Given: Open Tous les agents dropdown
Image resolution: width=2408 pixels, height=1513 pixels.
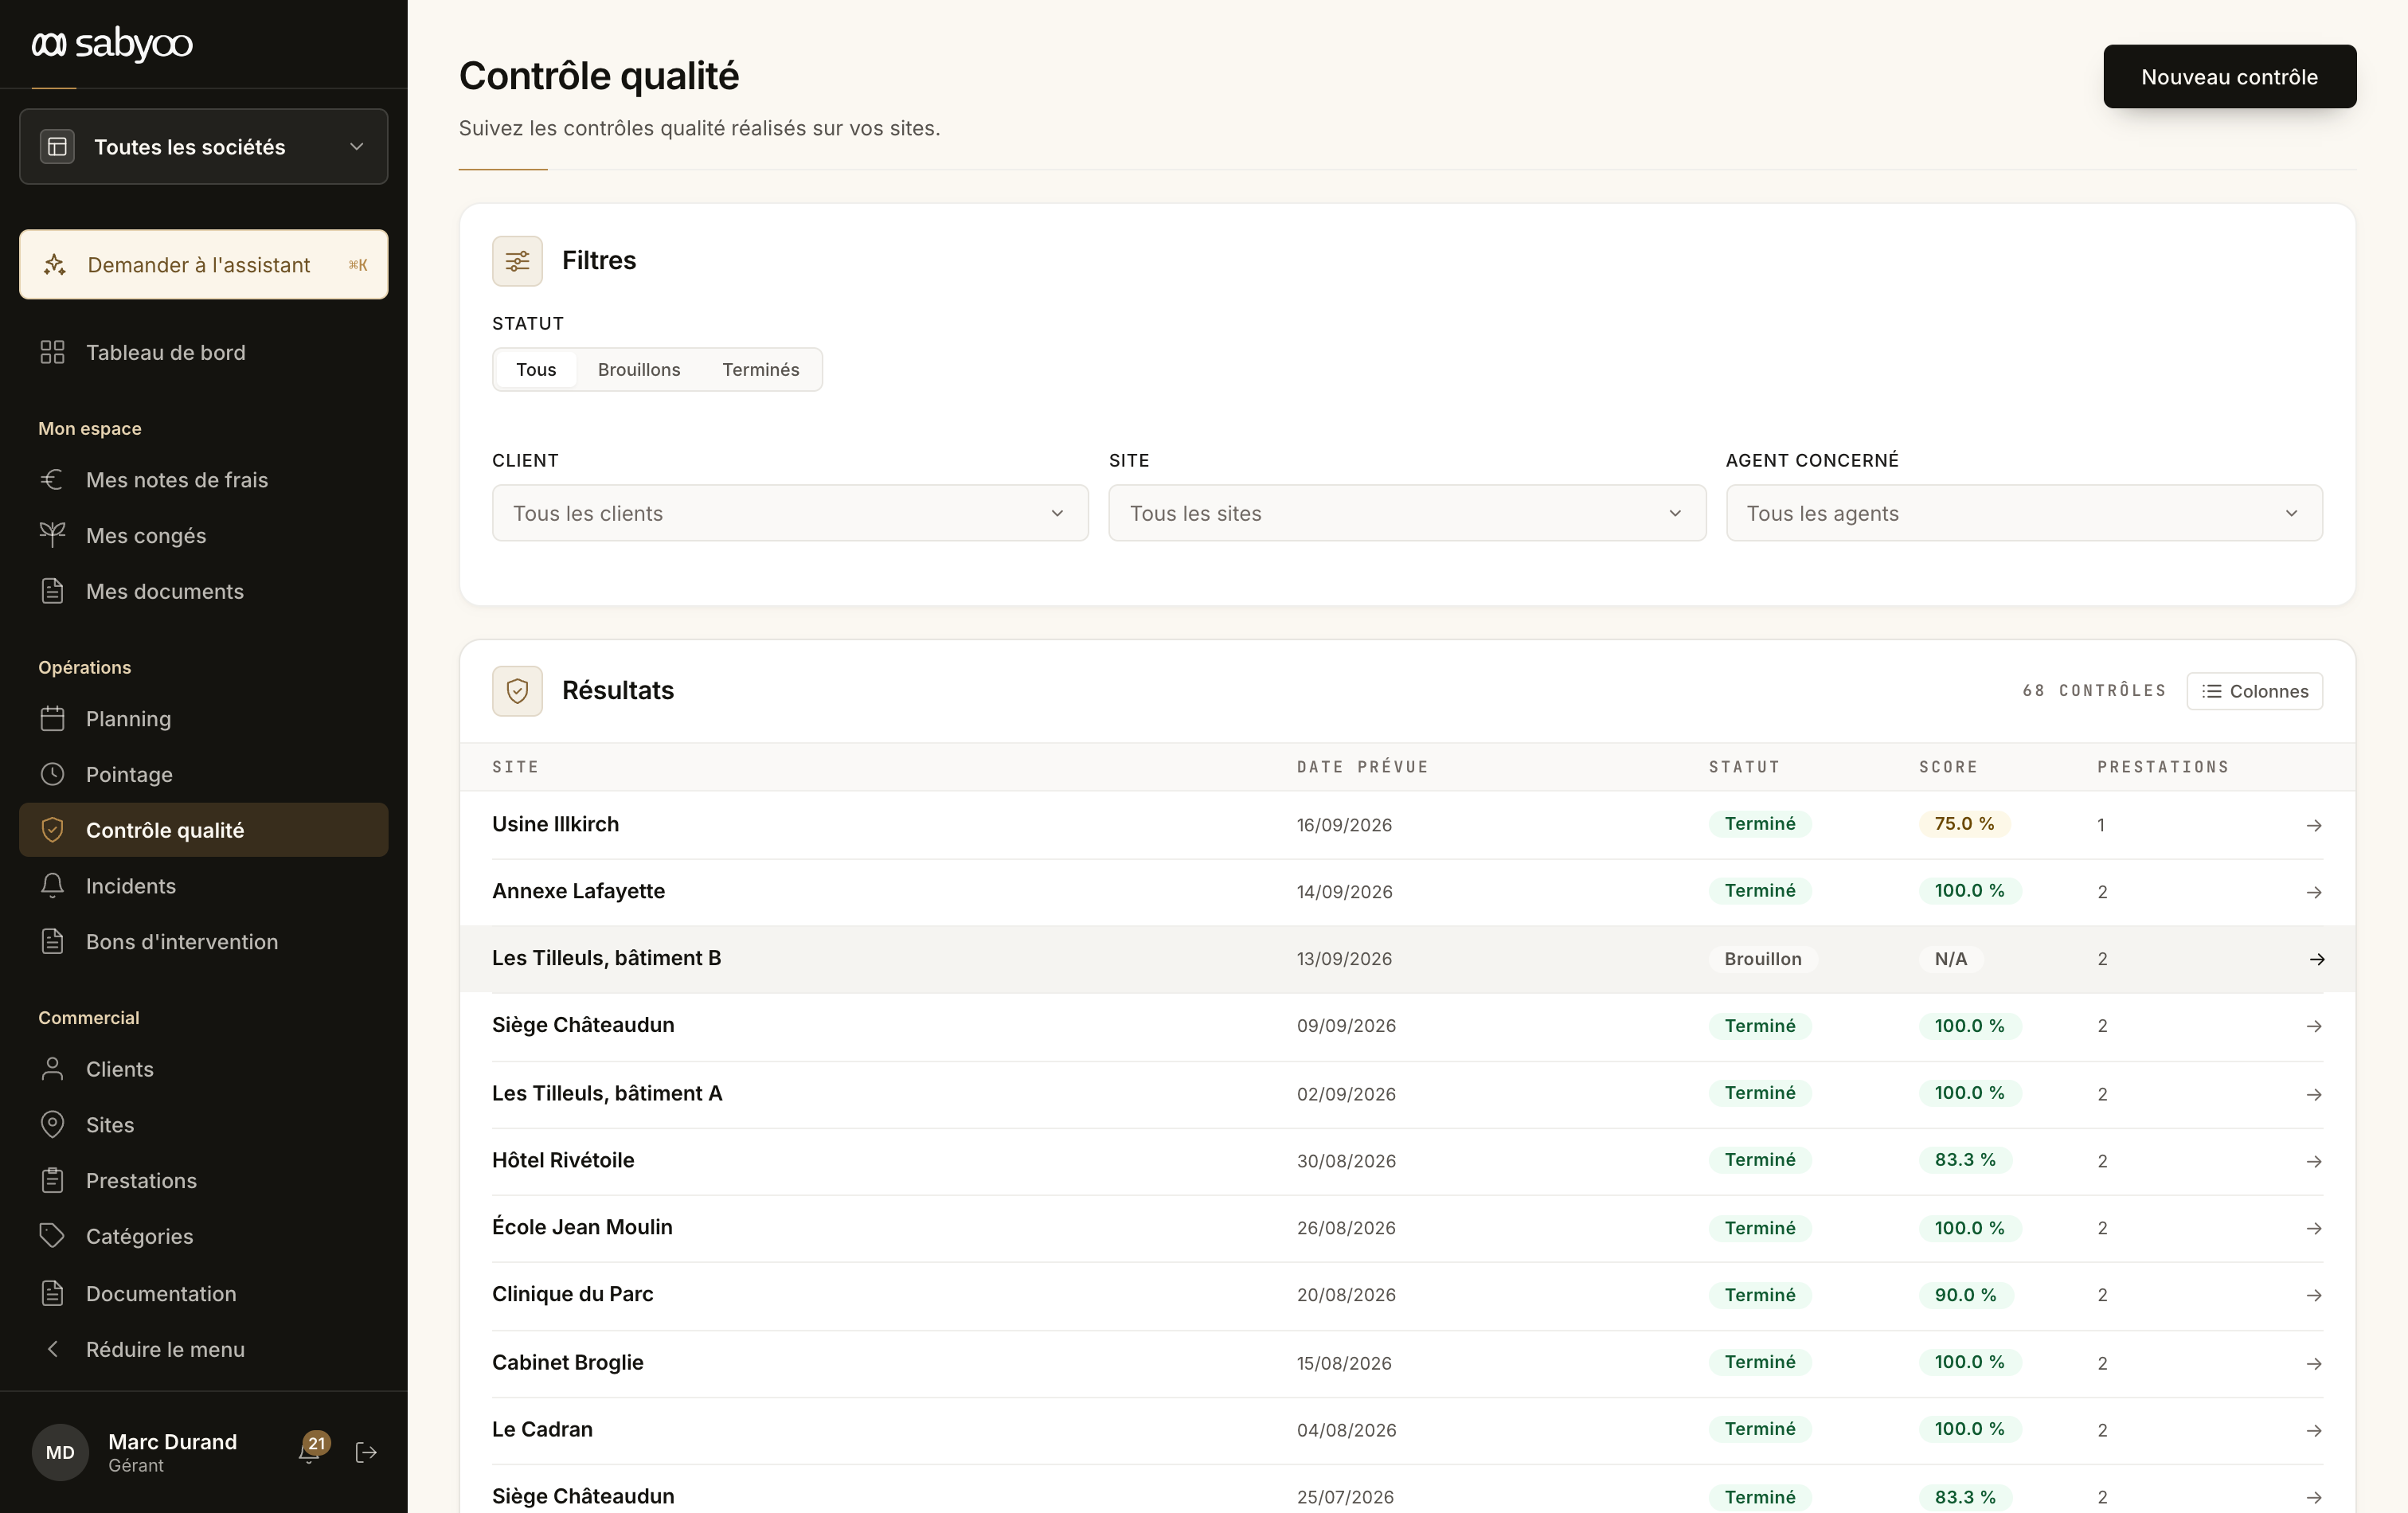Looking at the screenshot, I should pyautogui.click(x=2024, y=513).
